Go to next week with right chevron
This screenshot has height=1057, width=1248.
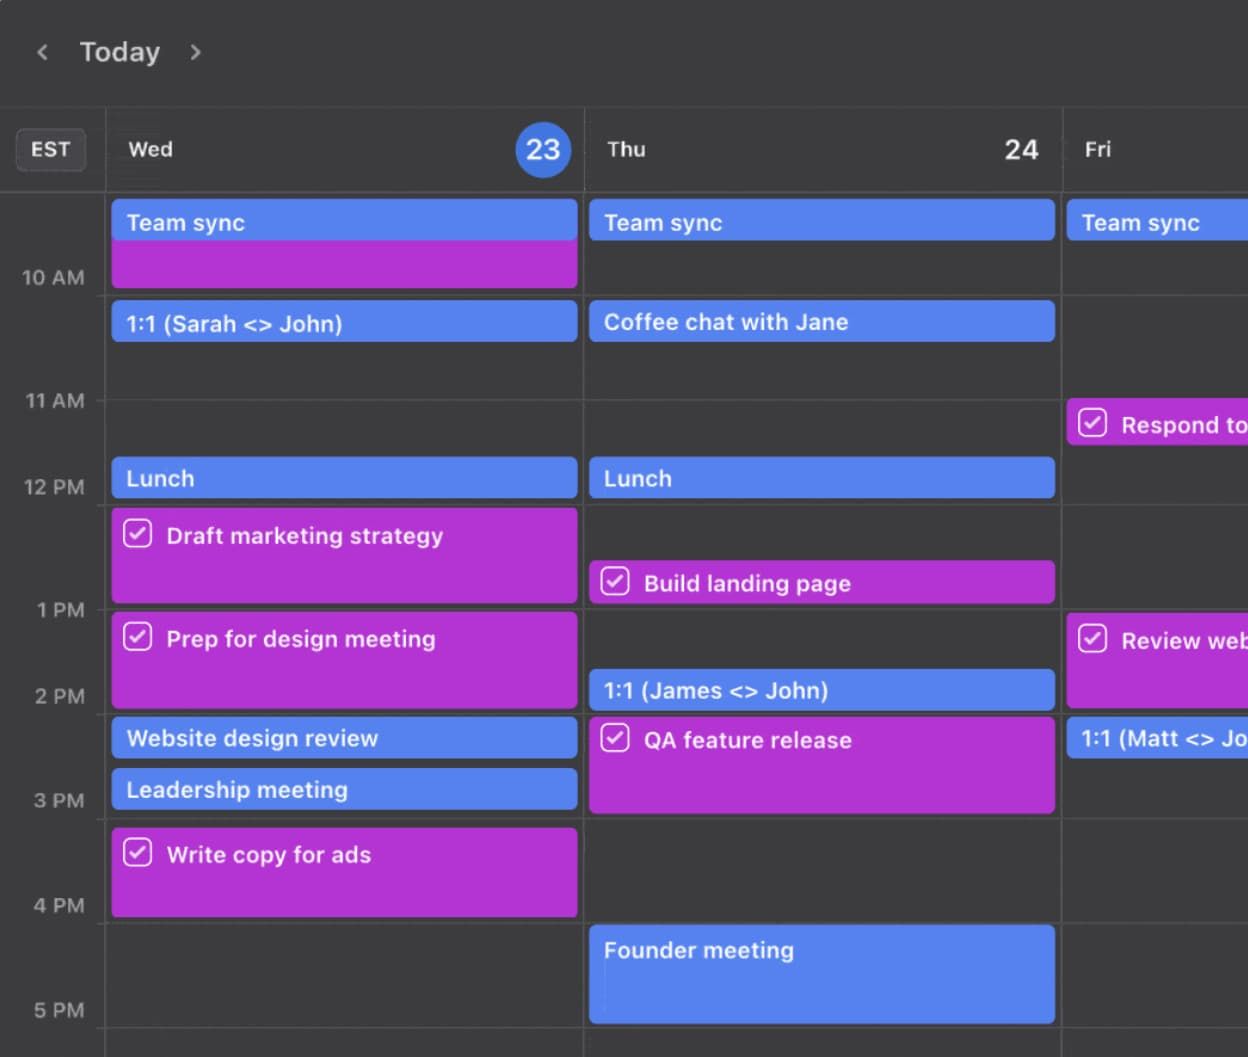[195, 52]
